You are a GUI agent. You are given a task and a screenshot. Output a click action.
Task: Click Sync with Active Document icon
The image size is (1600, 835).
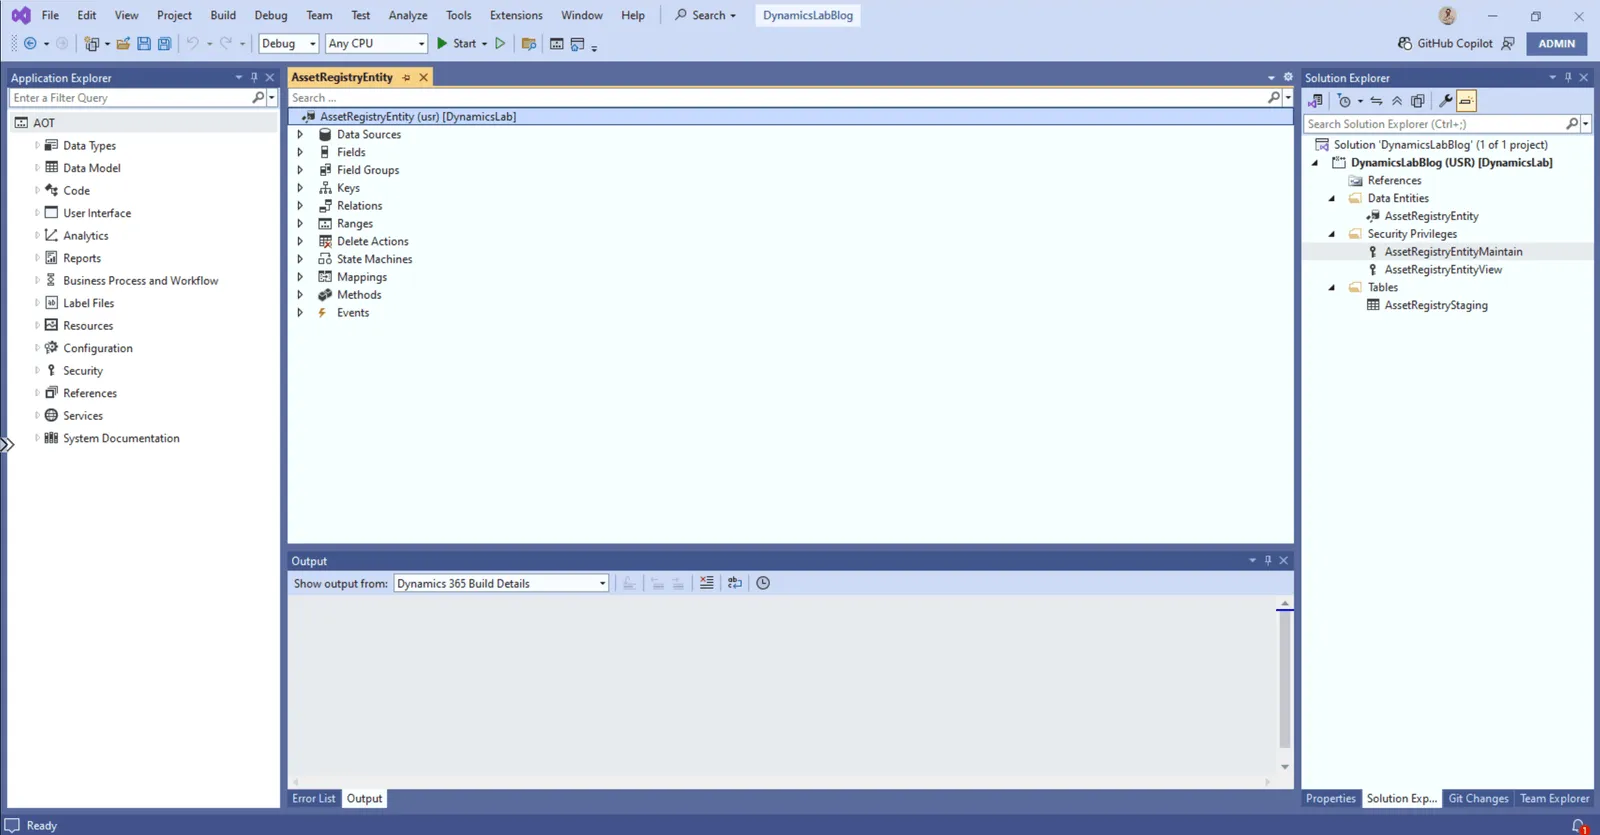click(1376, 101)
